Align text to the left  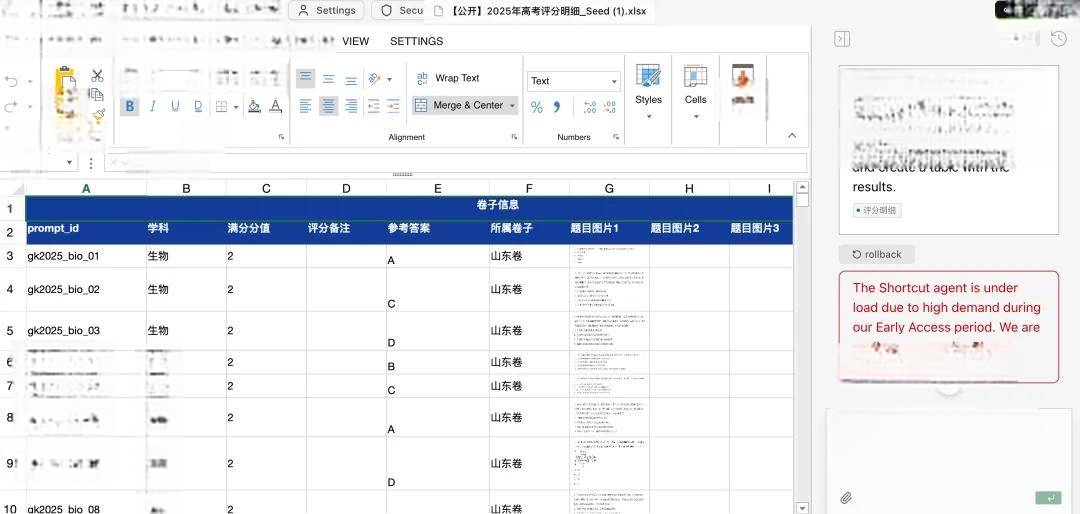pyautogui.click(x=306, y=106)
